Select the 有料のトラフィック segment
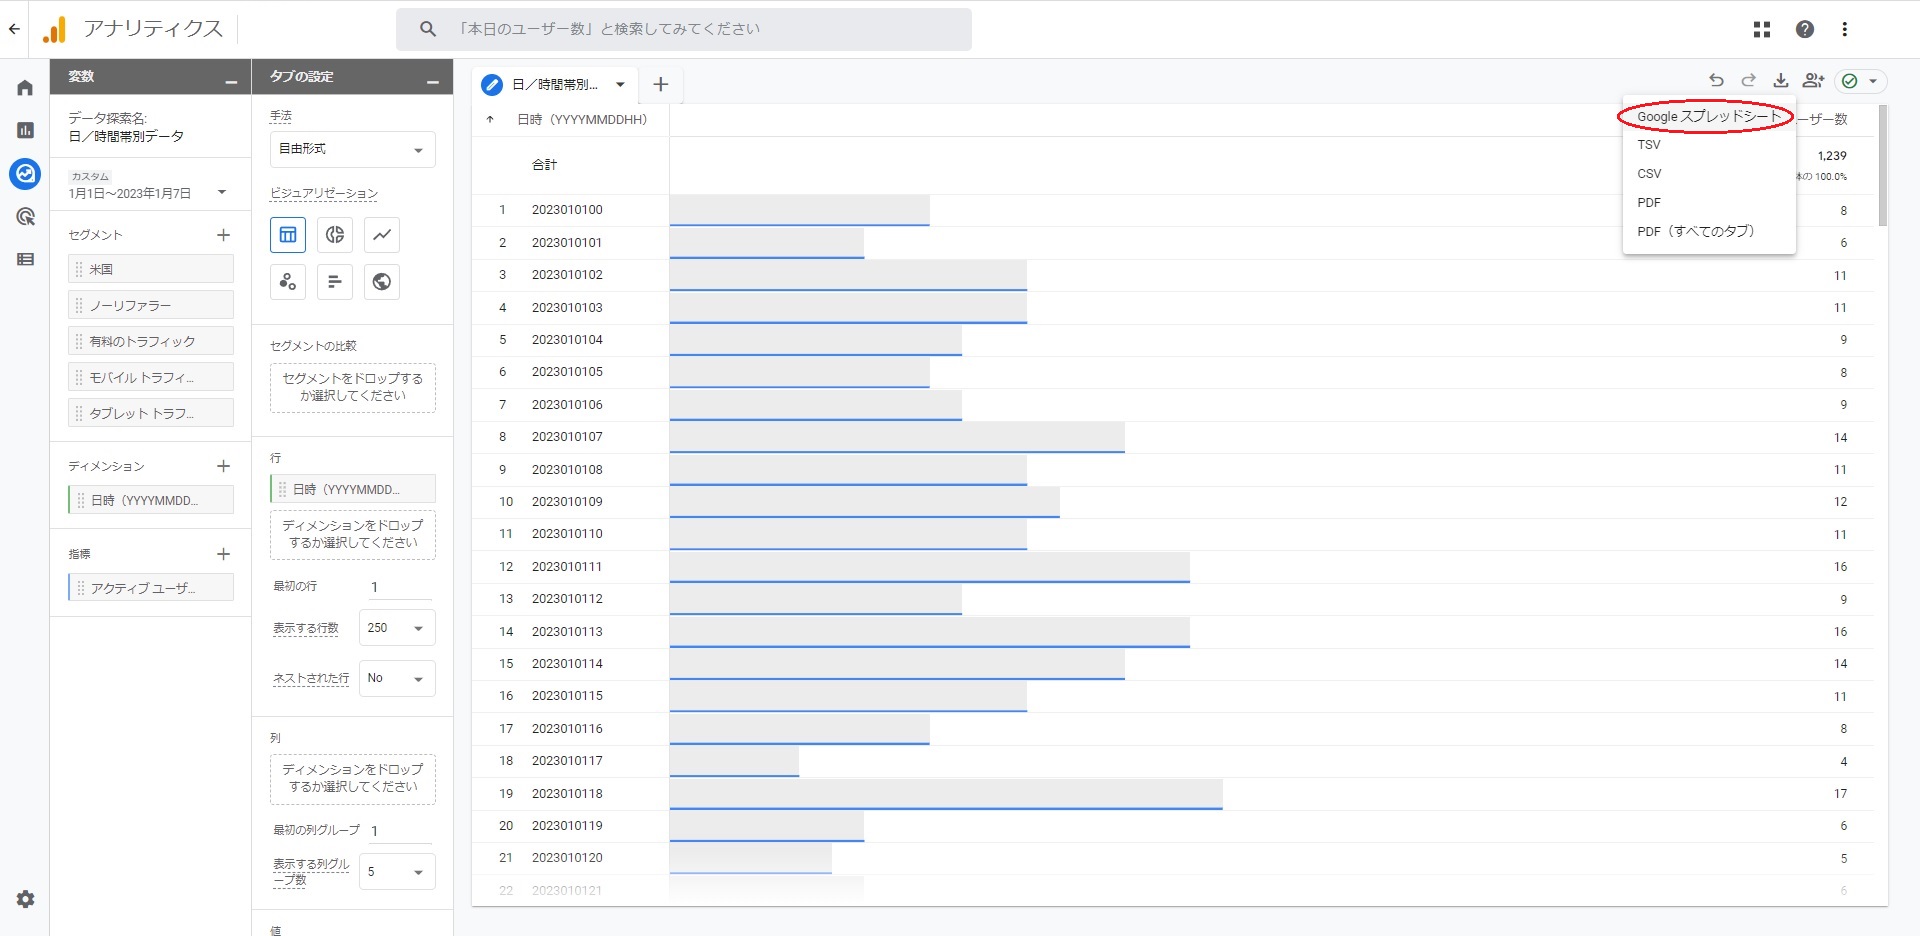Screen dimensions: 1921x936 tap(151, 341)
